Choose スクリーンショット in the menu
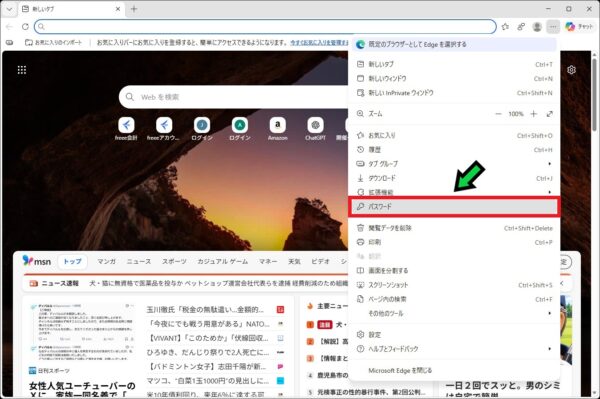The width and height of the screenshot is (600, 399). [454, 285]
